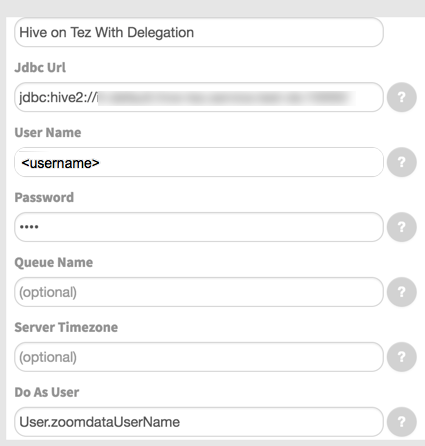
Task: Click the User.zoomdataUserName field
Action: [x=199, y=422]
